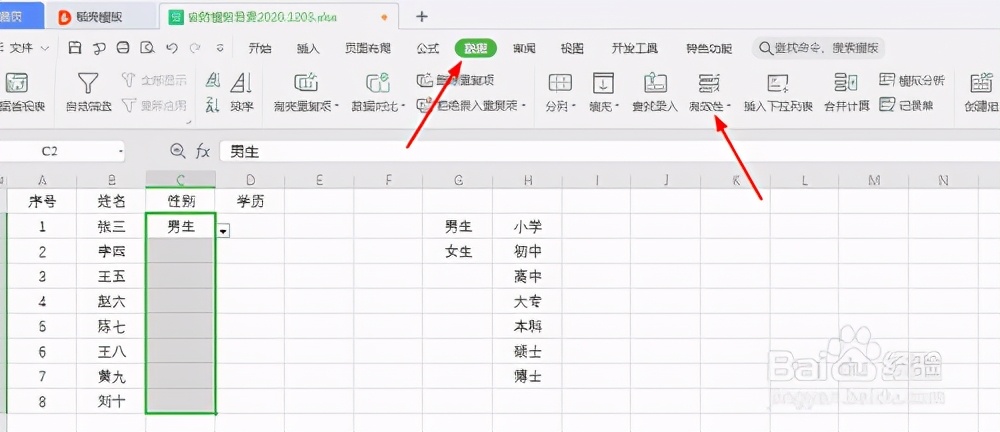Click the AutoFilter funnel icon

pos(88,83)
